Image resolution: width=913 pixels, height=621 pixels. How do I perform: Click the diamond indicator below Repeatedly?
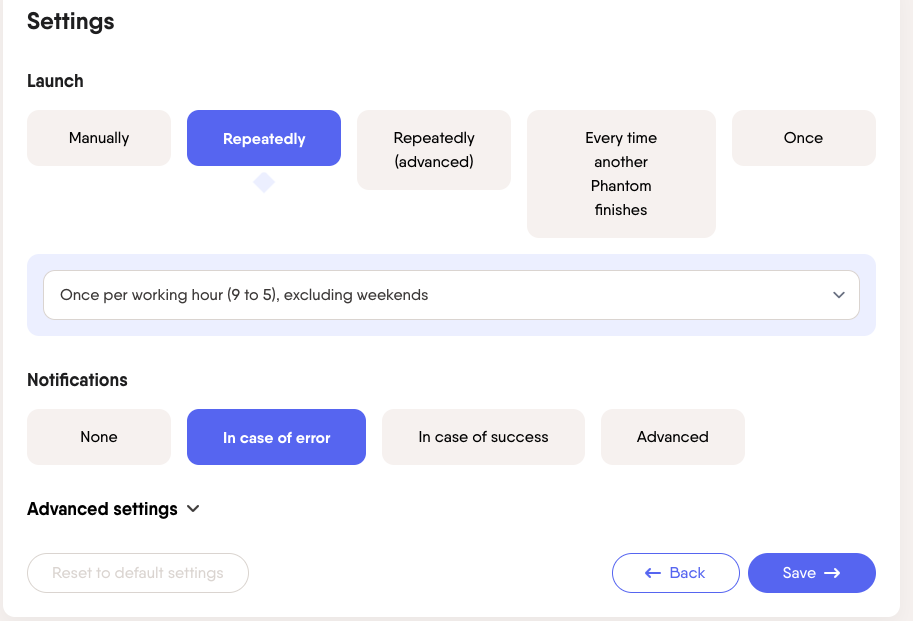tap(264, 182)
